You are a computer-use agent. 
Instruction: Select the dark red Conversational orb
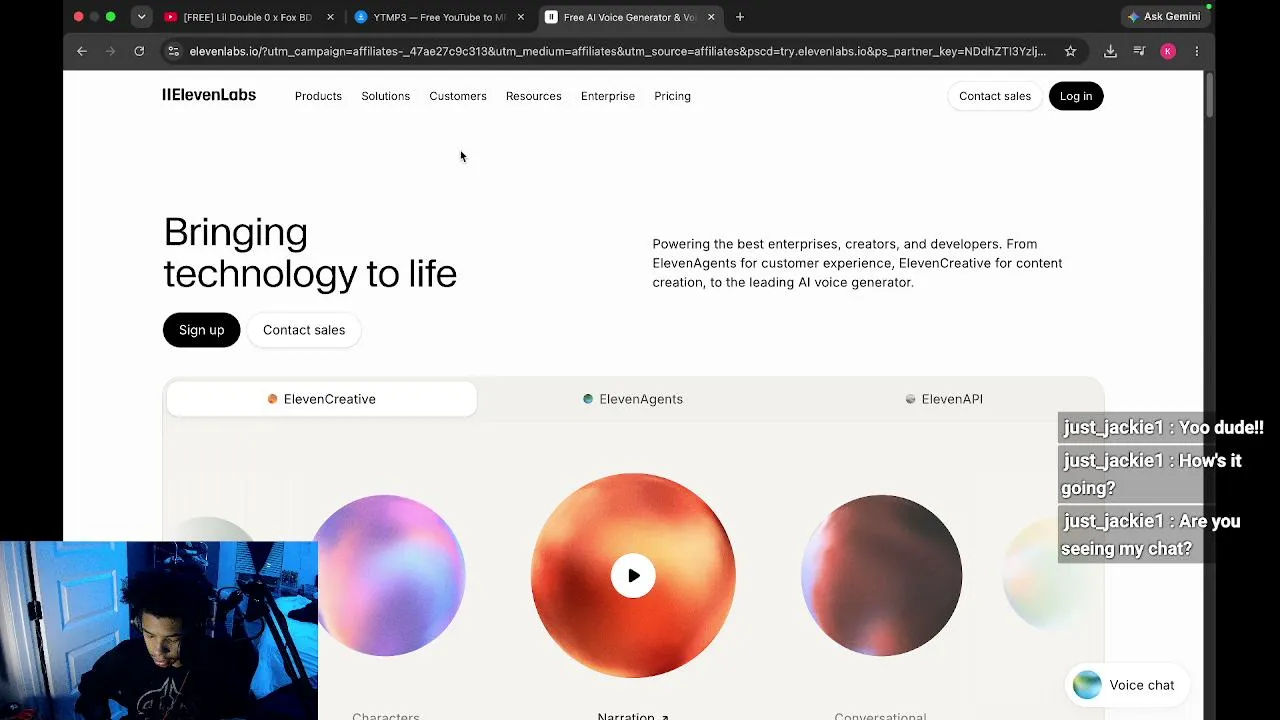click(881, 575)
